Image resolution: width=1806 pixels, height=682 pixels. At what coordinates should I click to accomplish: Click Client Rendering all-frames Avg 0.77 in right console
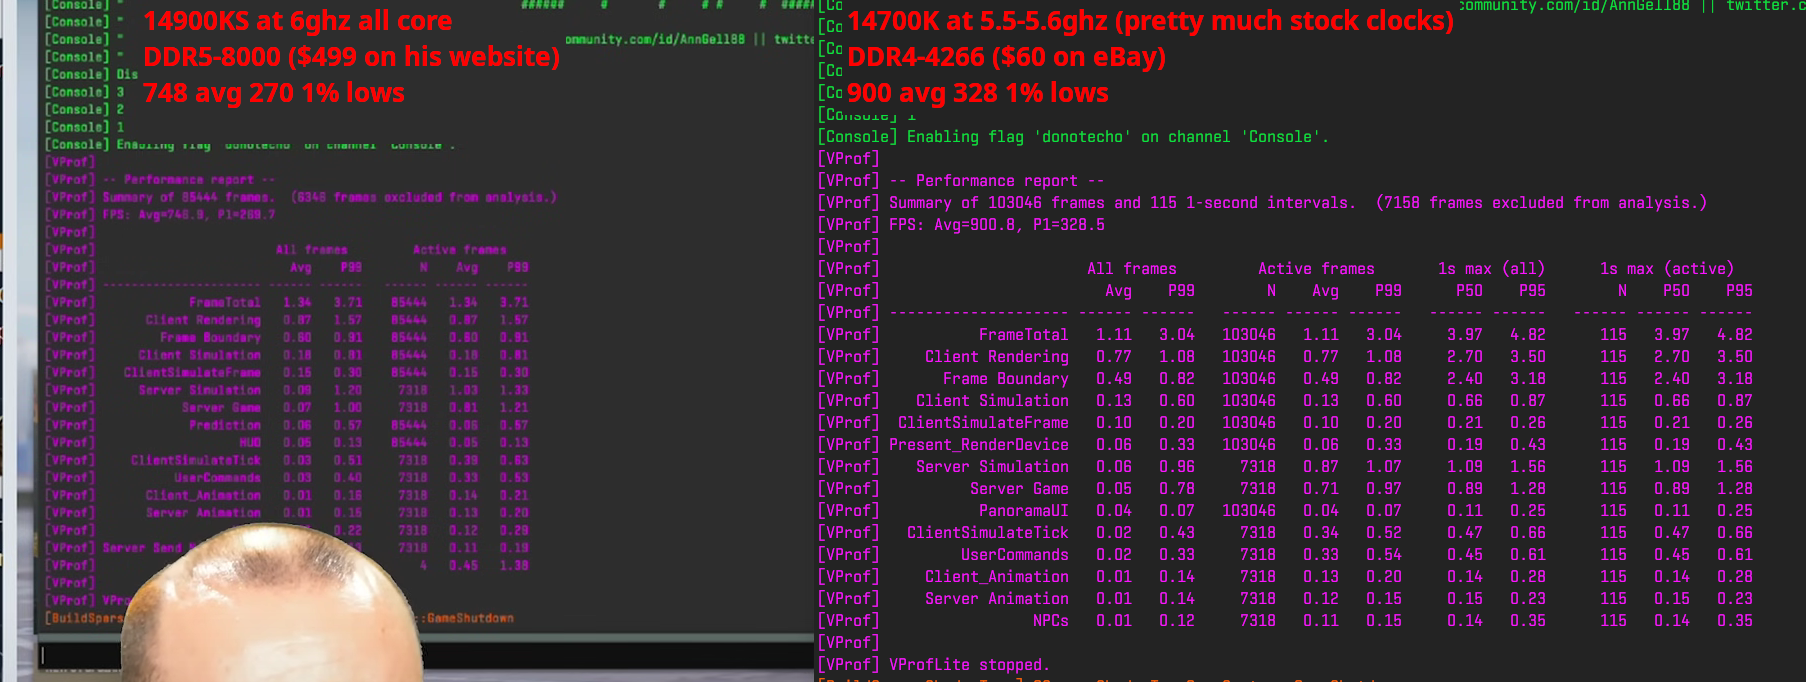1114,357
